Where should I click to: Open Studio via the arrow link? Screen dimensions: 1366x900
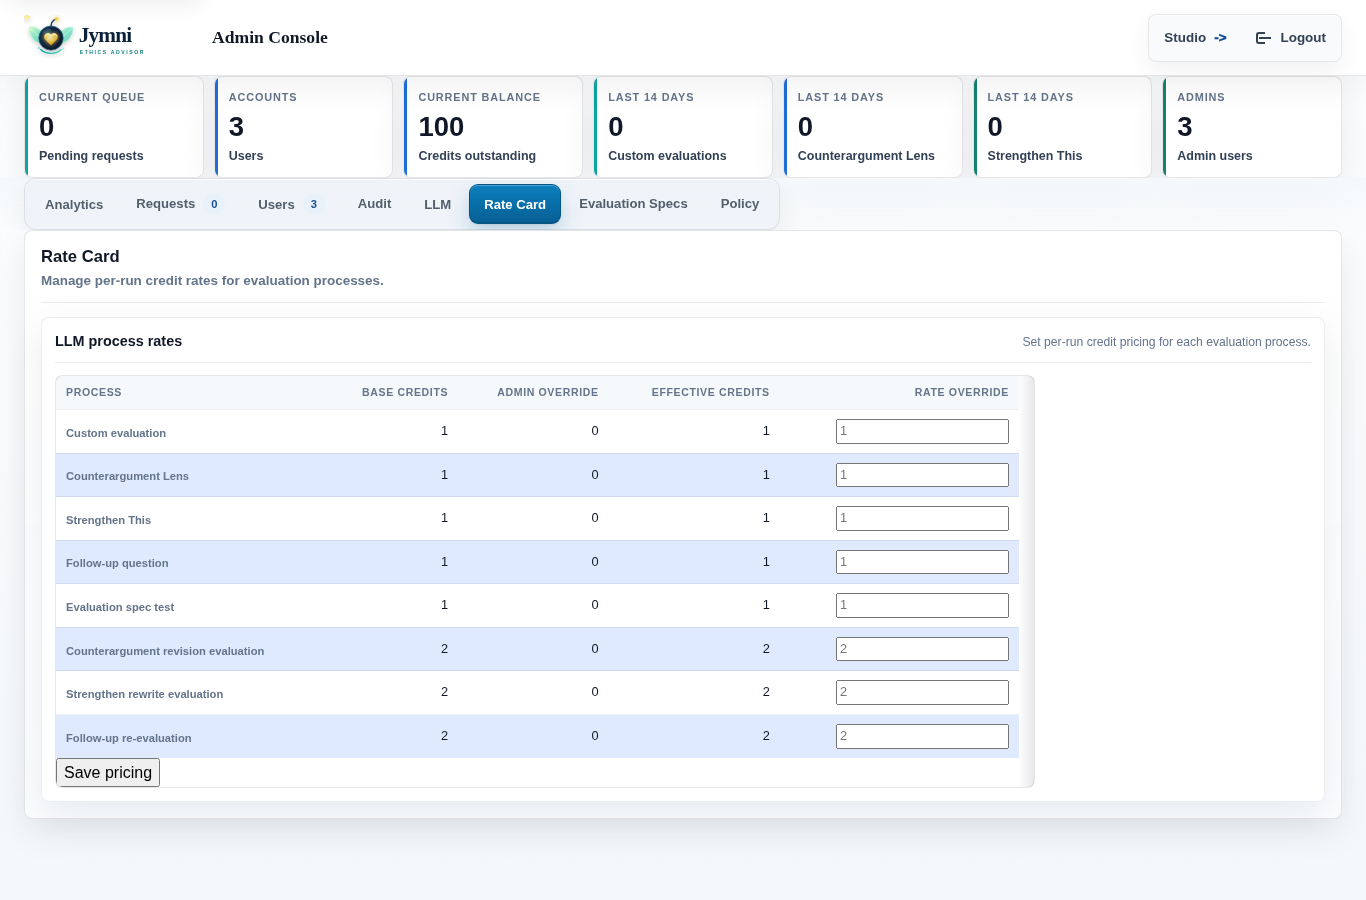click(x=1195, y=38)
